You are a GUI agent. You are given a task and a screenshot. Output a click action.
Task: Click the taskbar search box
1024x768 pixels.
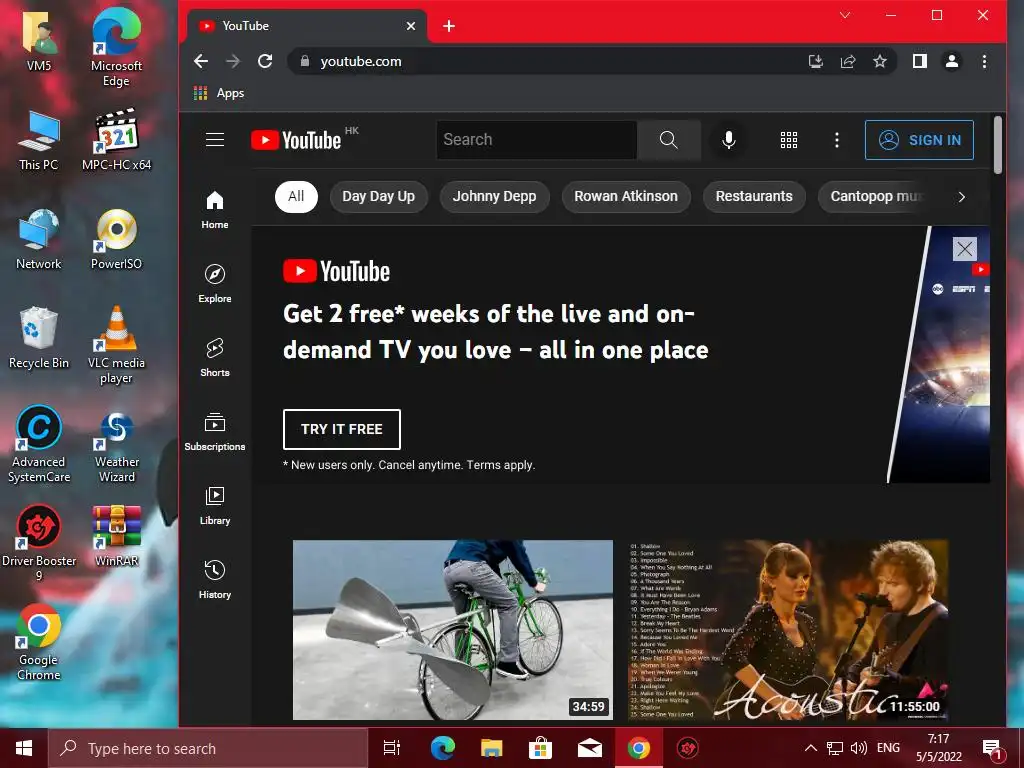click(208, 748)
